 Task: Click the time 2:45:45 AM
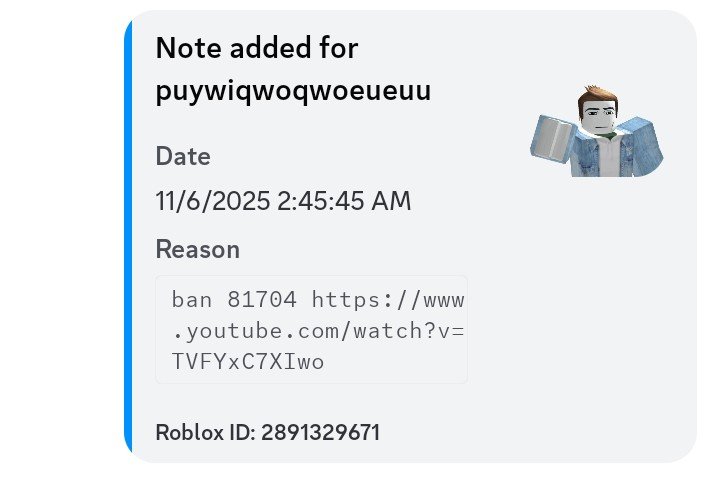[x=344, y=201]
